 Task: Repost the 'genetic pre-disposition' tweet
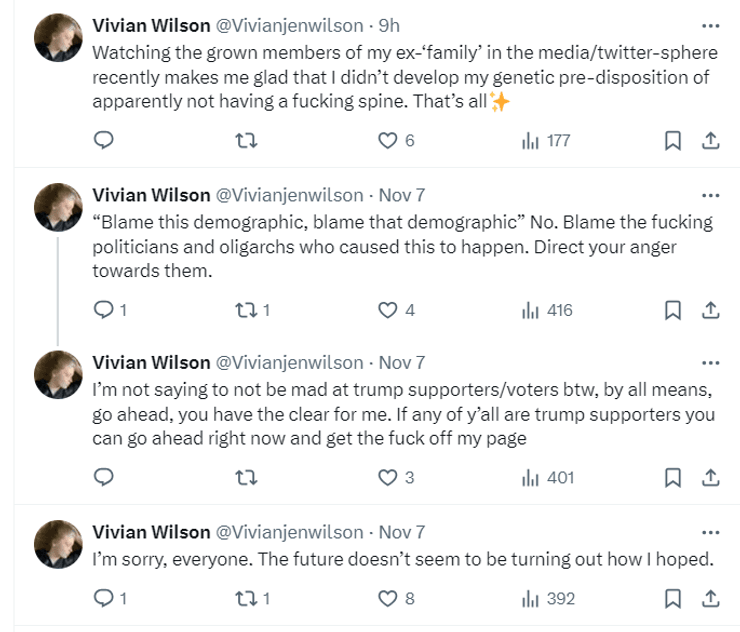click(240, 141)
